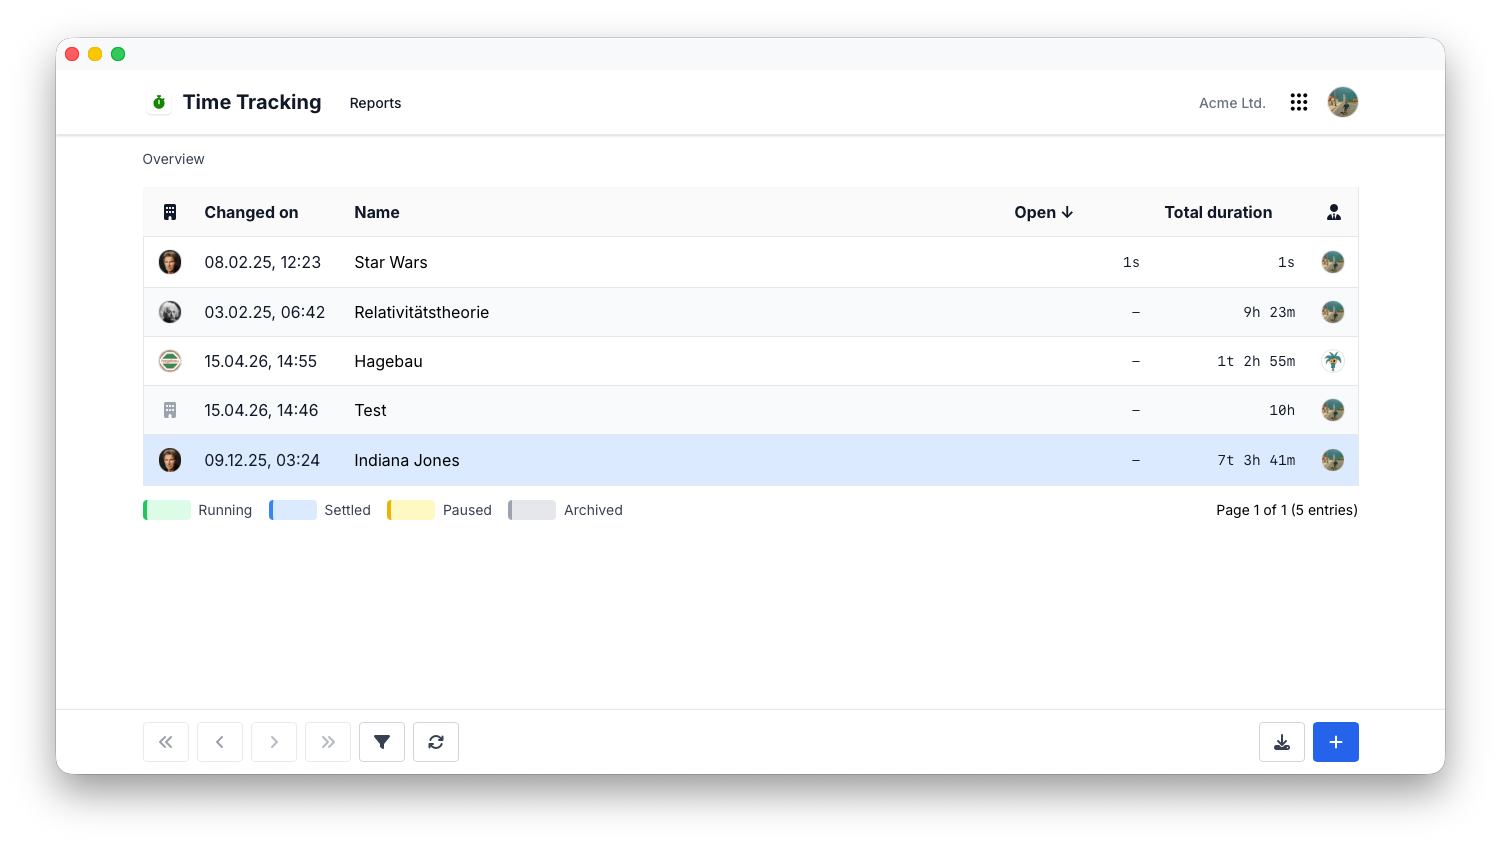
Task: Click the user avatar in Test row
Action: click(1333, 410)
